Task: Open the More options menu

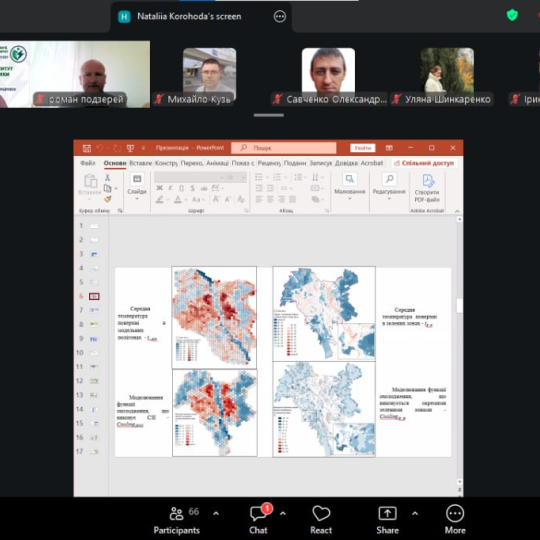Action: coord(455,520)
